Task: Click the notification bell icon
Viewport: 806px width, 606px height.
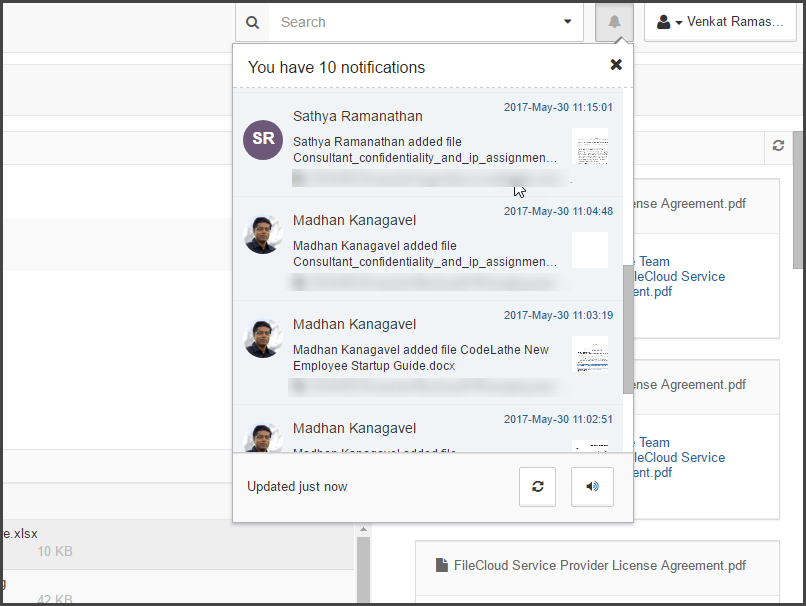Action: [x=614, y=22]
